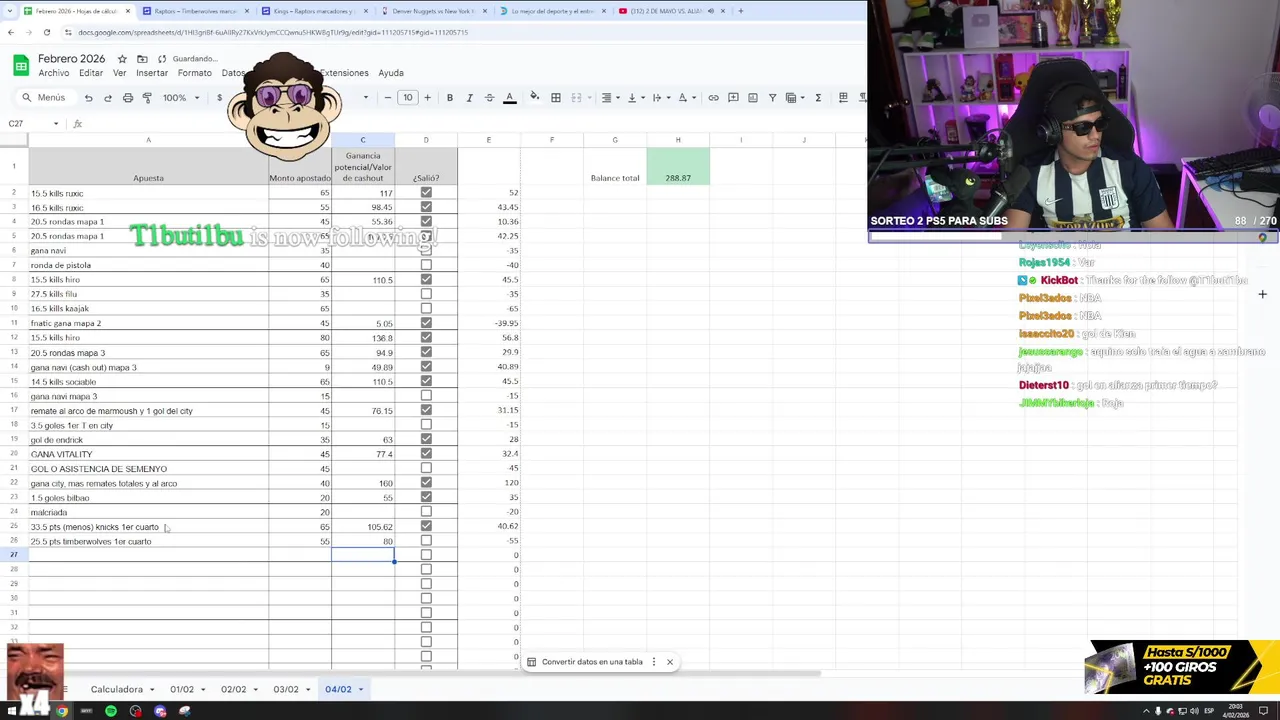Print the spreadsheet using the printer icon
The height and width of the screenshot is (720, 1280).
[128, 98]
